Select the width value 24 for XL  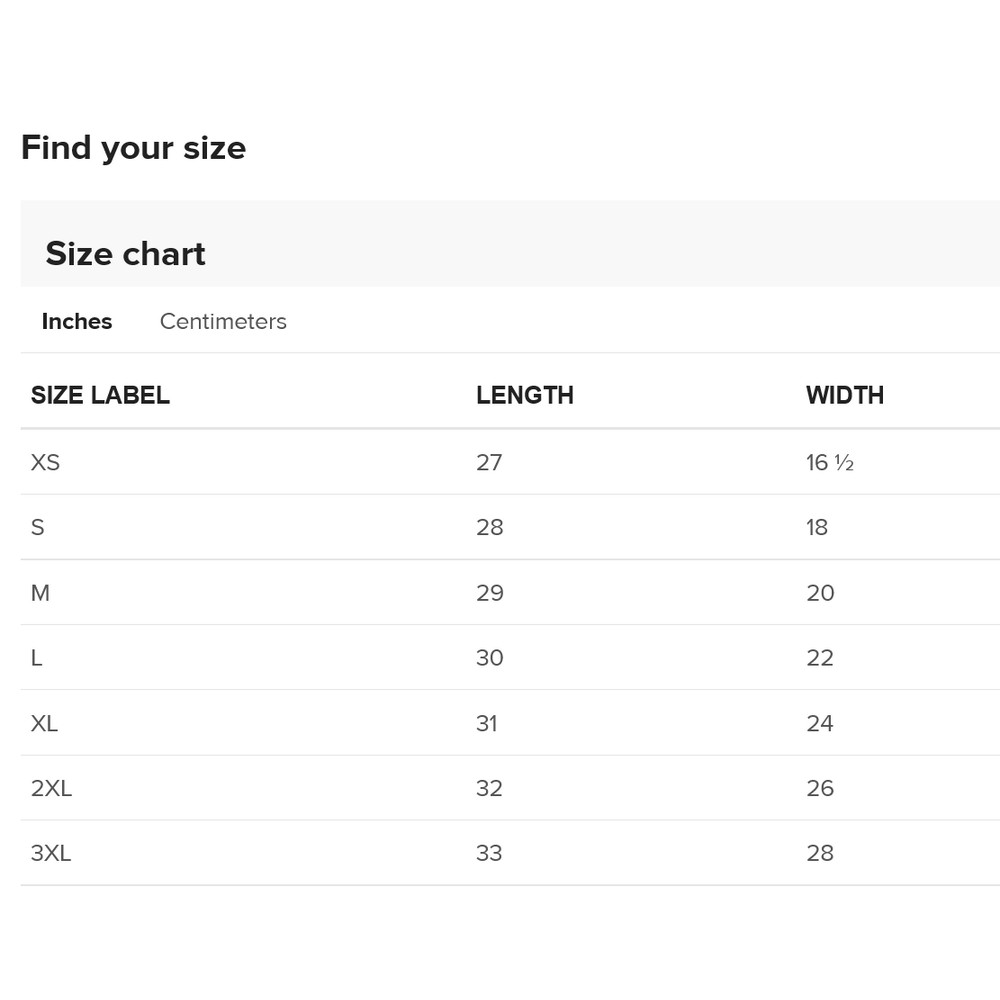click(820, 723)
